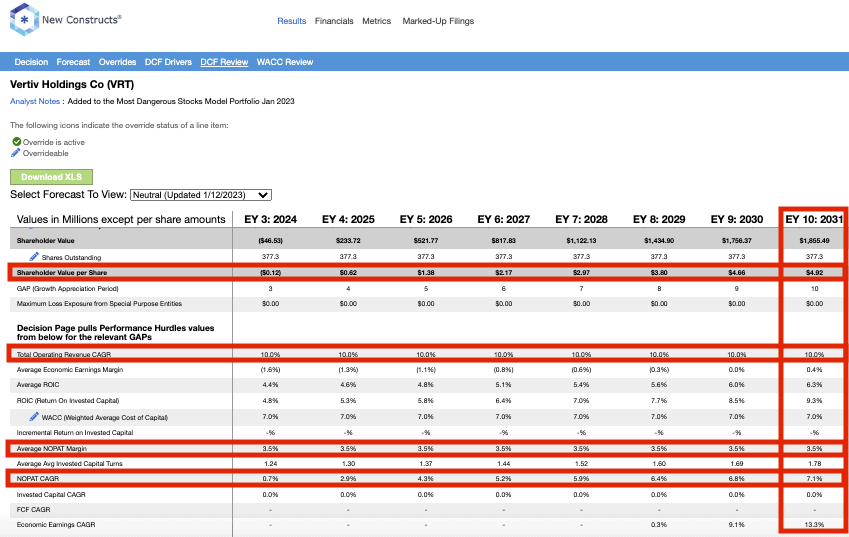Click the Average Avg Invested Capital Turns label
The width and height of the screenshot is (849, 537).
pyautogui.click(x=69, y=463)
